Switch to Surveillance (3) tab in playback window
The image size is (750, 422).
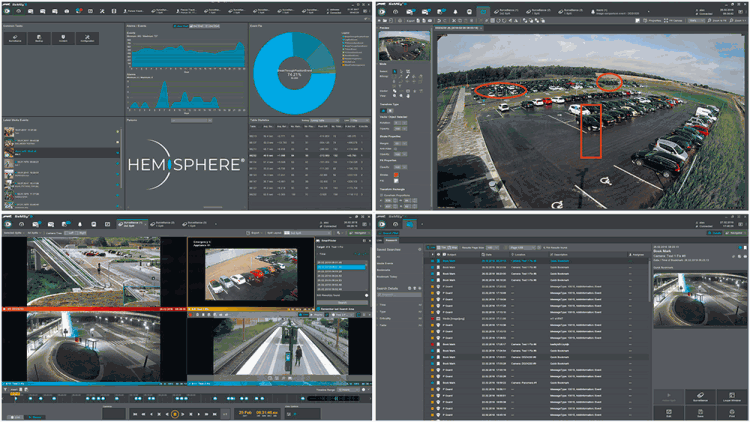(196, 224)
